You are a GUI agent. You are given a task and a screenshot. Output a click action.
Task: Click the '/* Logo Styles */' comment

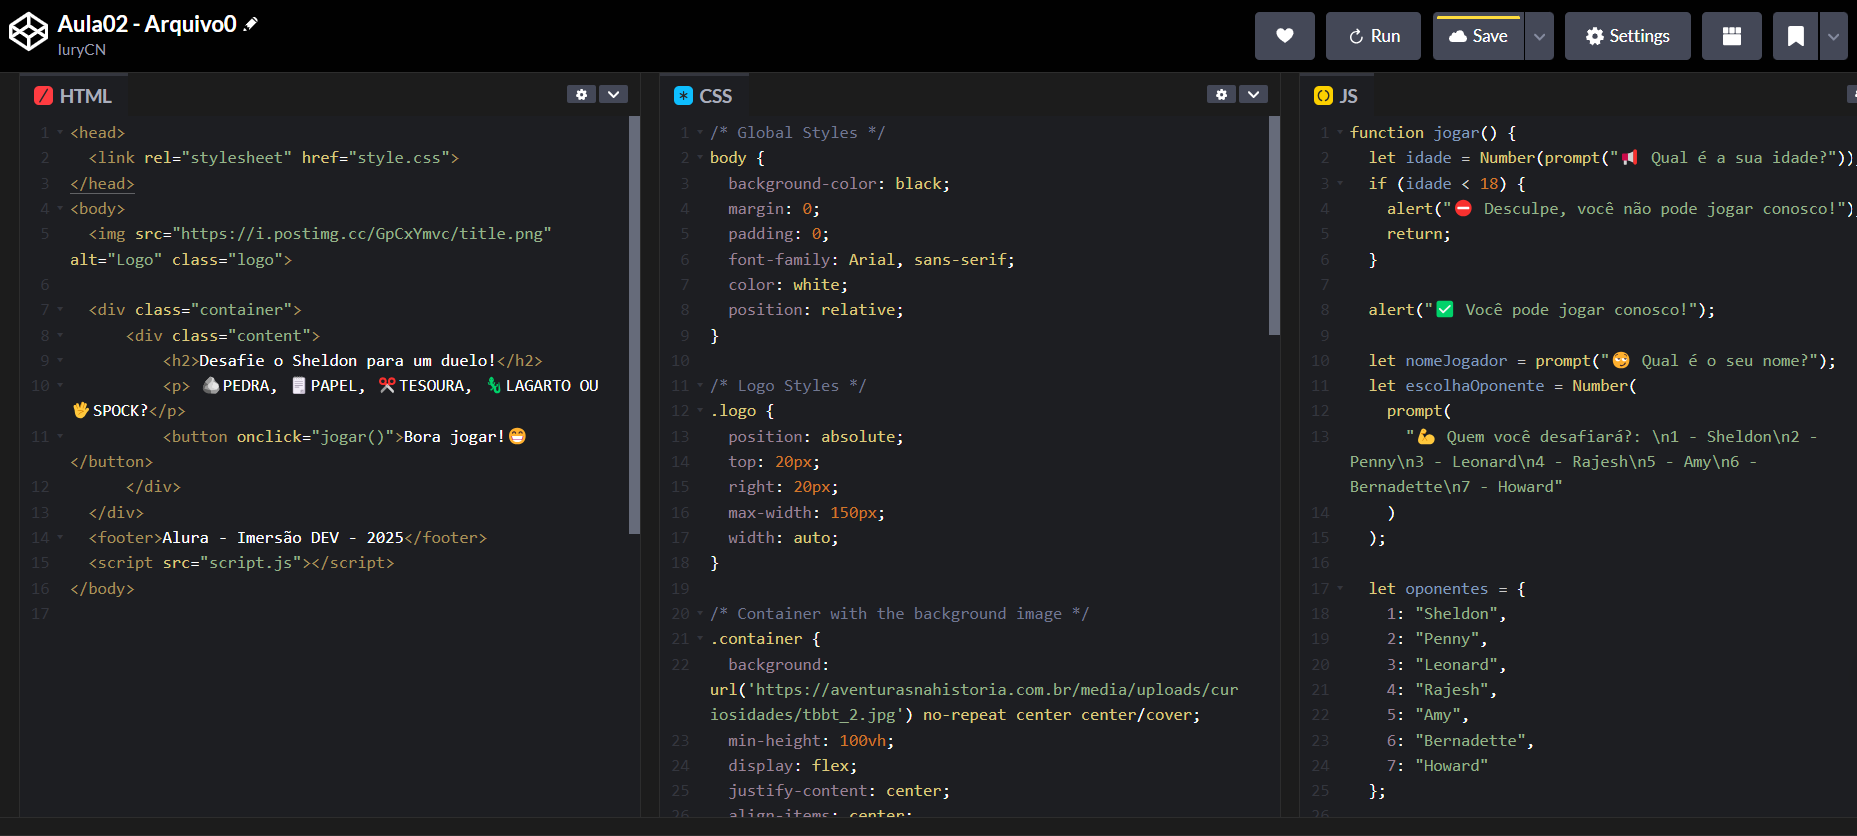(x=788, y=386)
